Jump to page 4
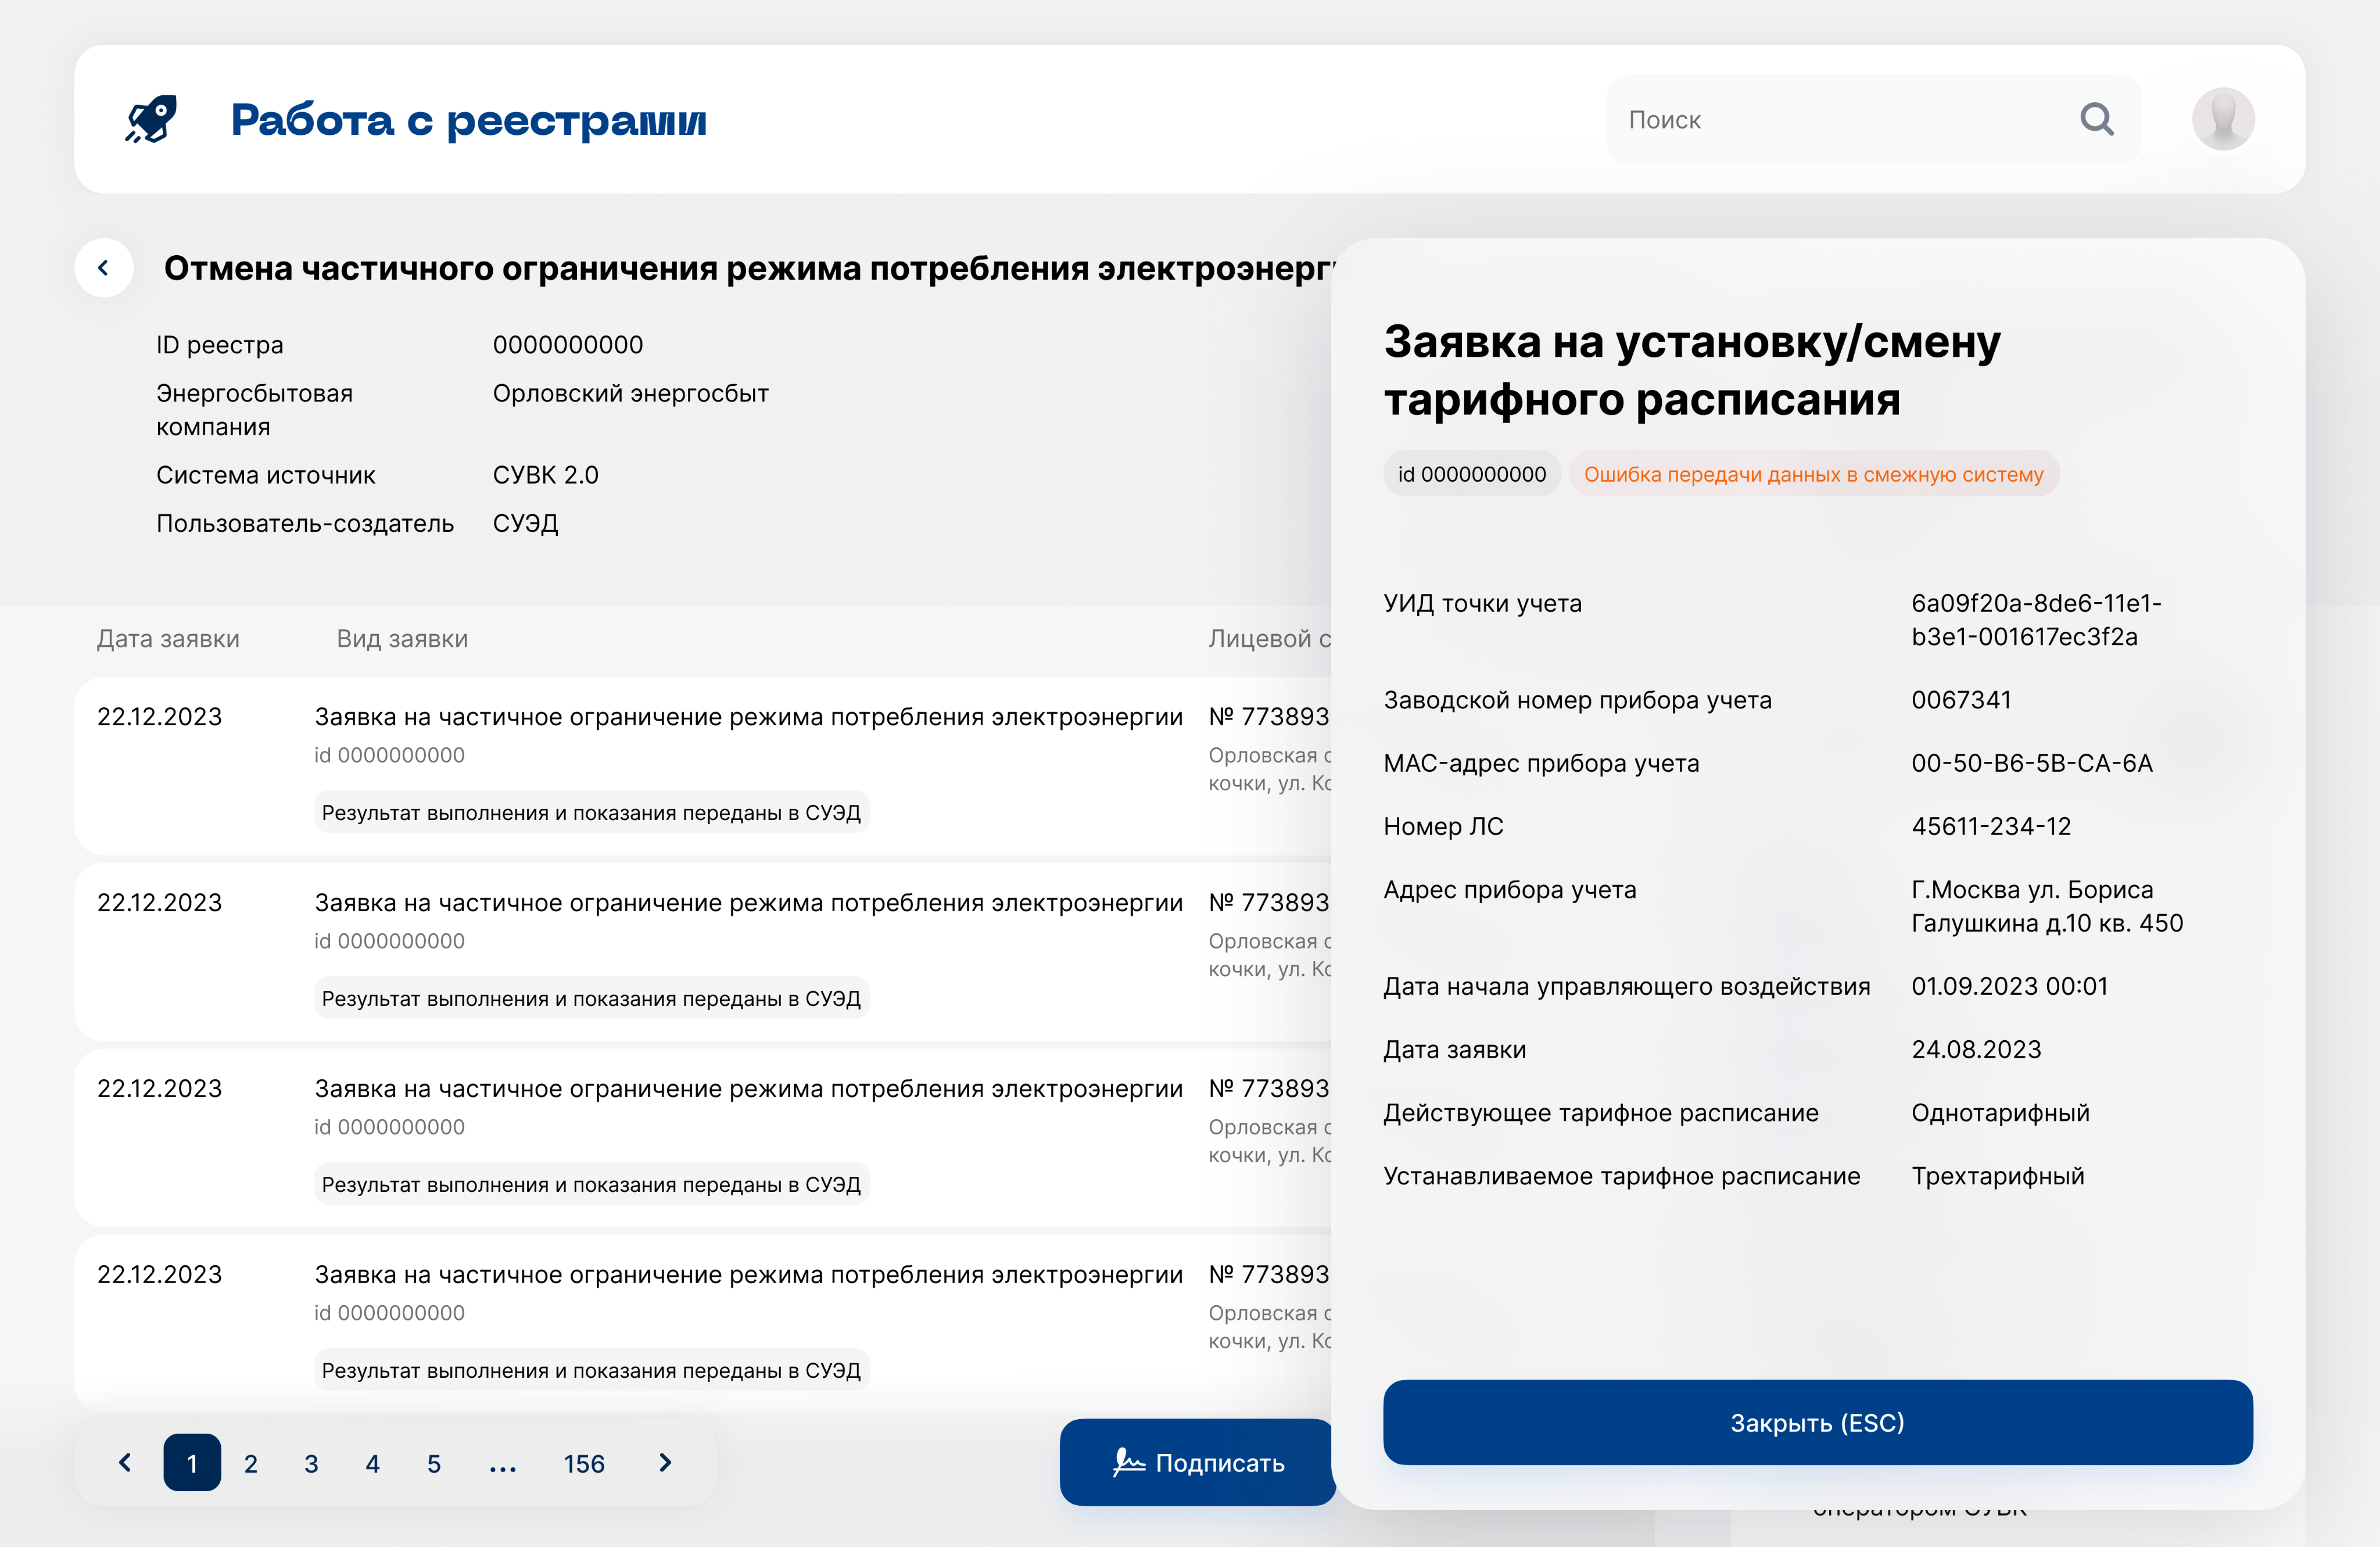 tap(372, 1464)
